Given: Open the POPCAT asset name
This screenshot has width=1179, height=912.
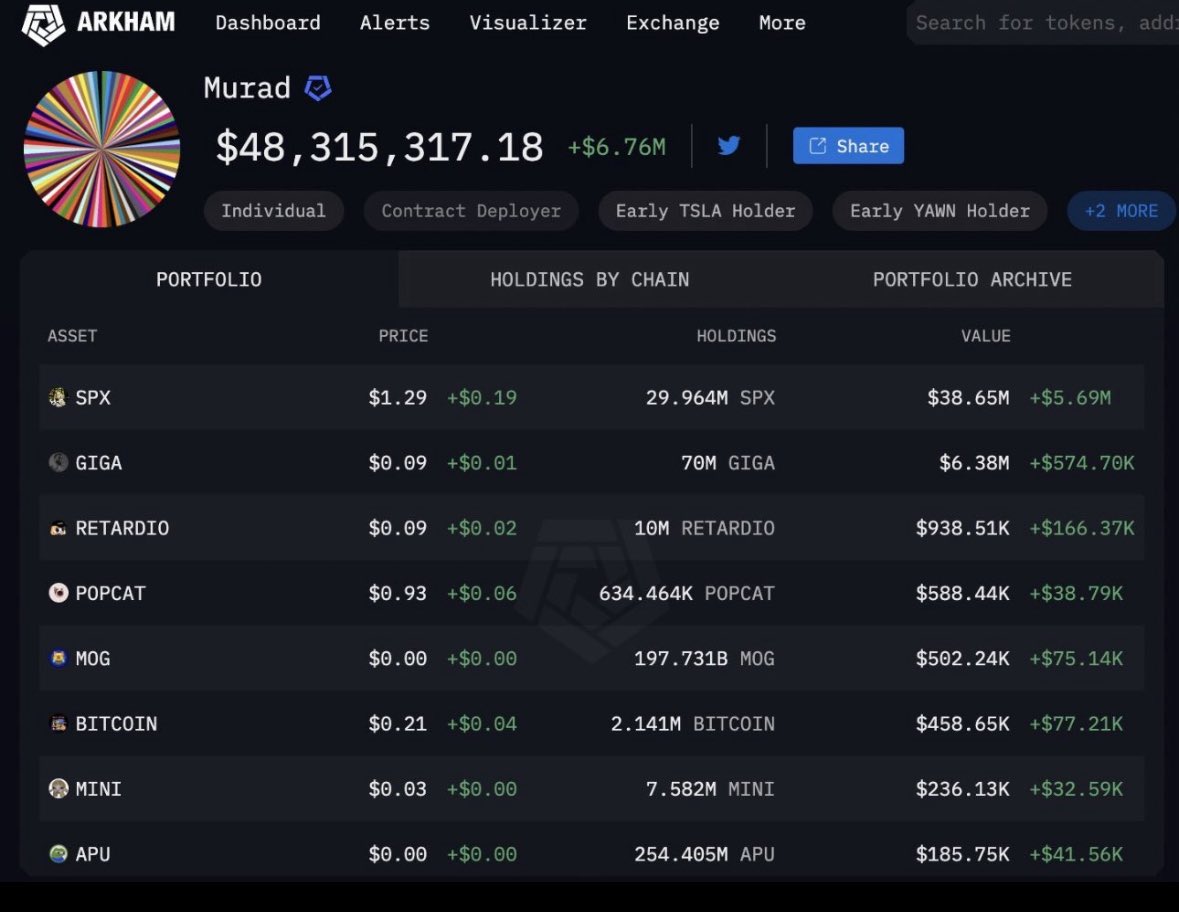Looking at the screenshot, I should (111, 594).
